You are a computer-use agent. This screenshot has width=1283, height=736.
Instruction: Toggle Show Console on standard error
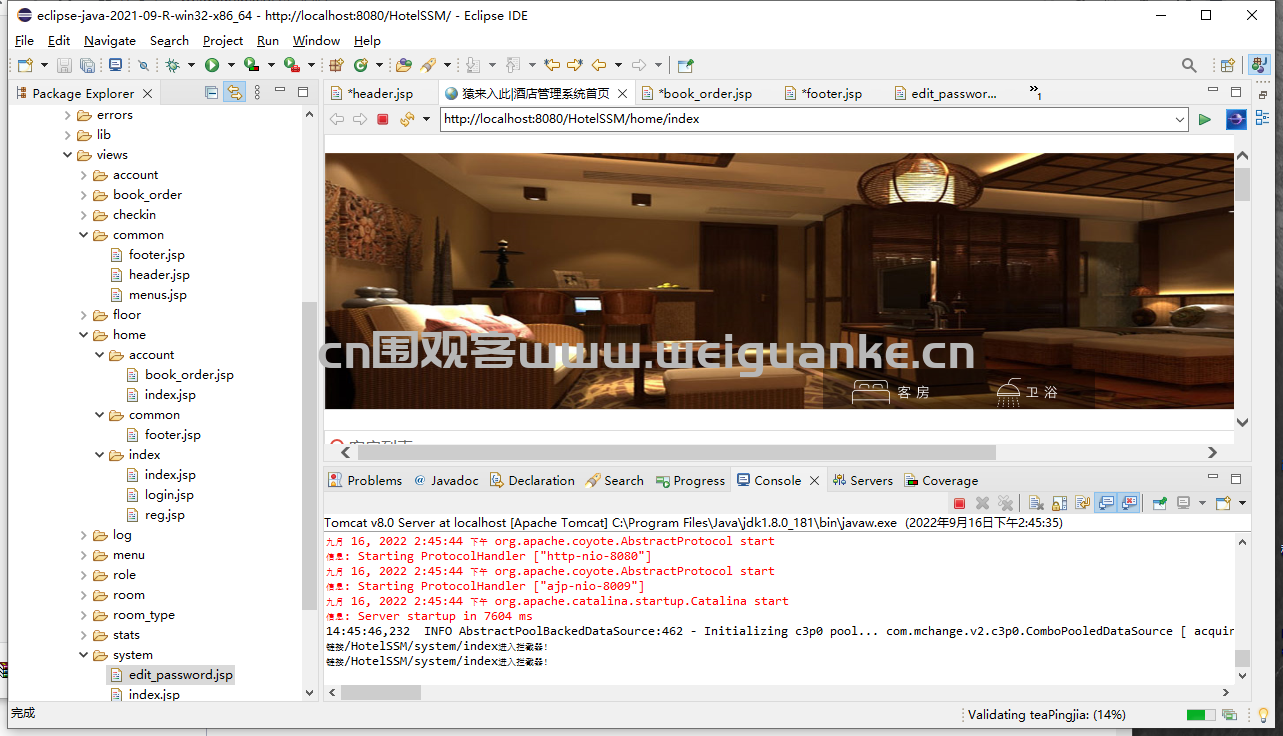pyautogui.click(x=1129, y=503)
